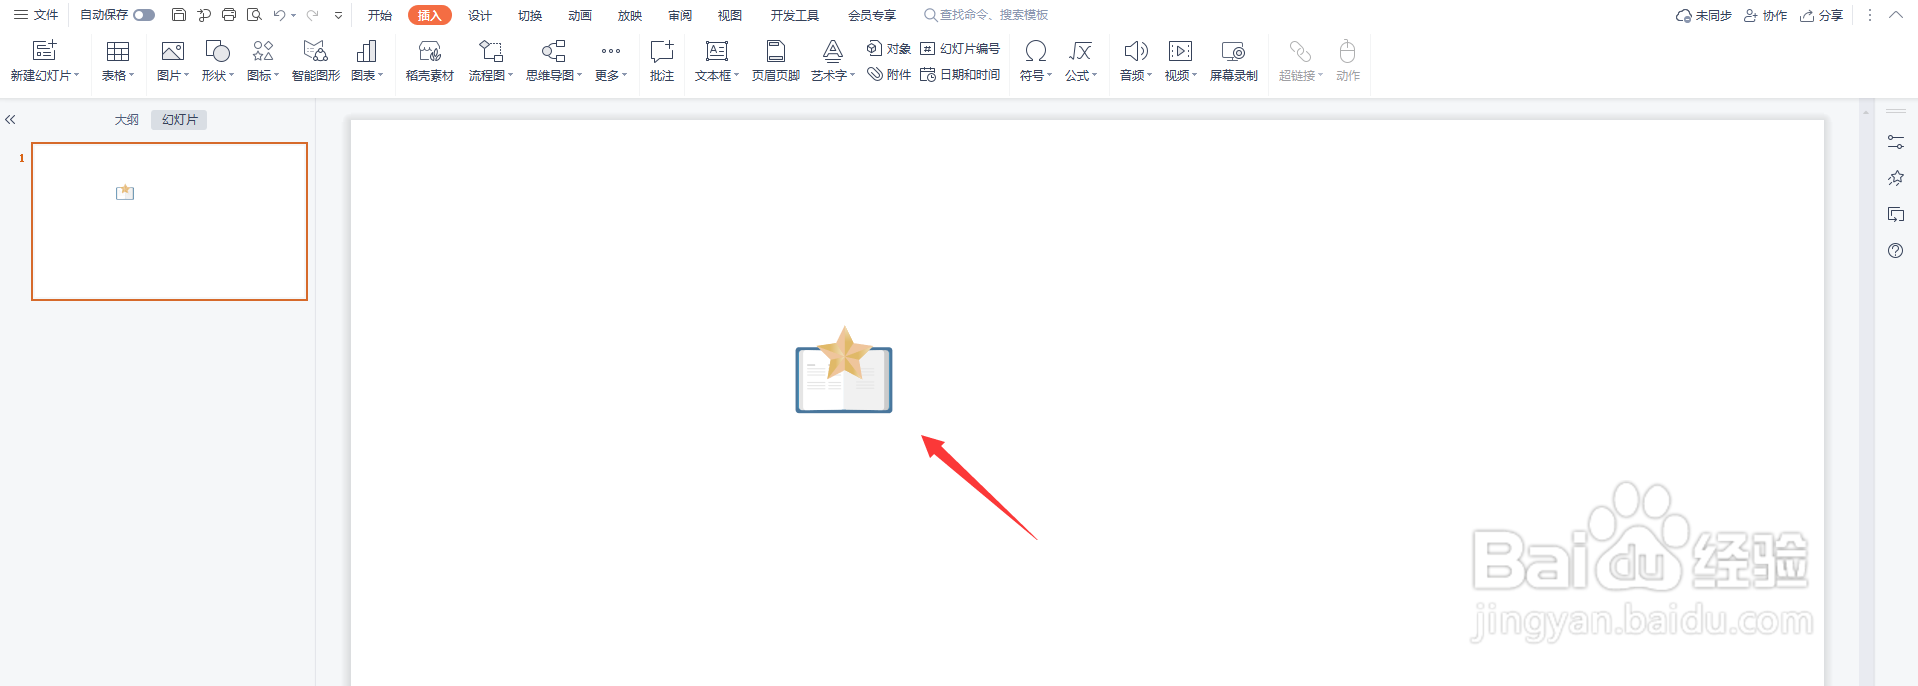Click the 幻灯片编号 button
The height and width of the screenshot is (686, 1918).
[960, 48]
